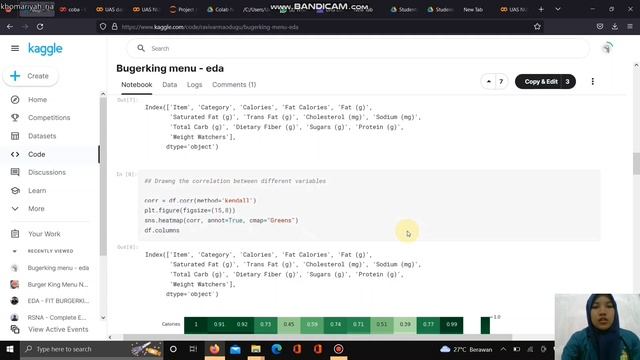Open the Kaggle hamburger menu
Image resolution: width=640 pixels, height=360 pixels.
(x=15, y=48)
